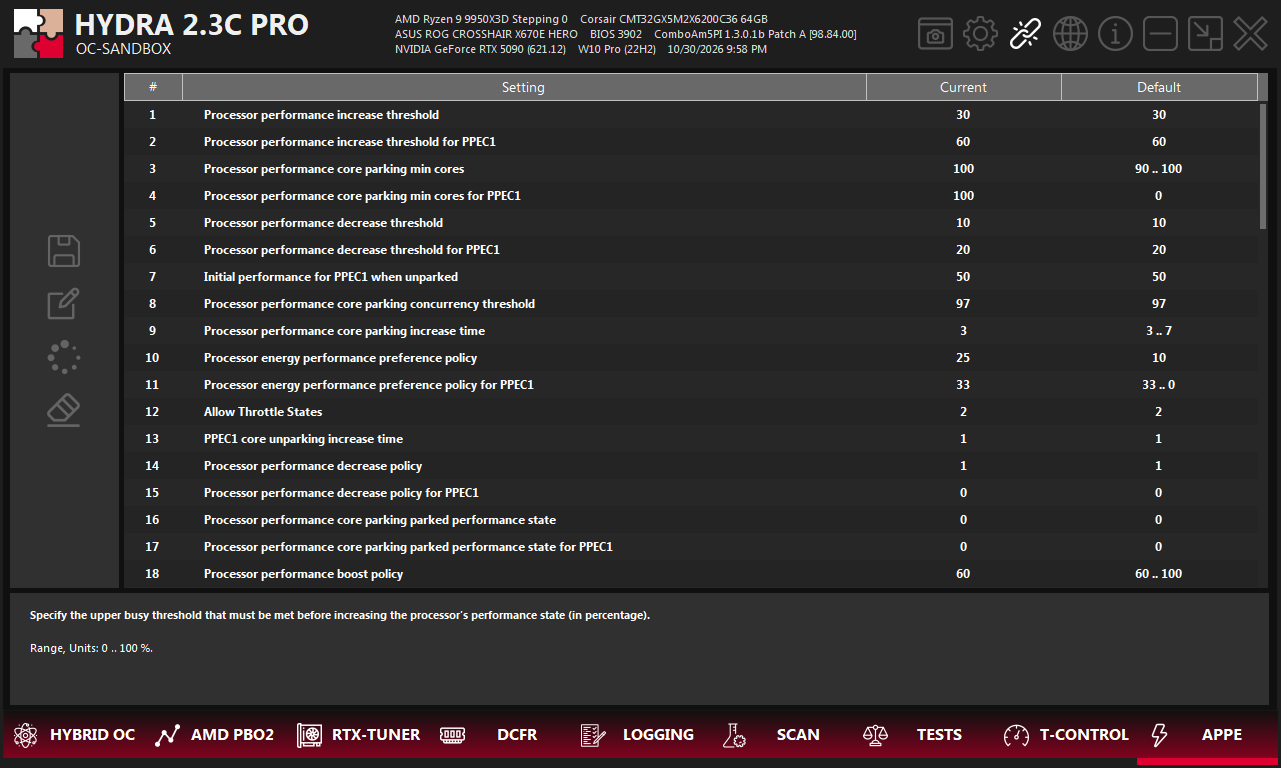Click the edit pencil icon in sidebar
The height and width of the screenshot is (768, 1281).
(64, 304)
